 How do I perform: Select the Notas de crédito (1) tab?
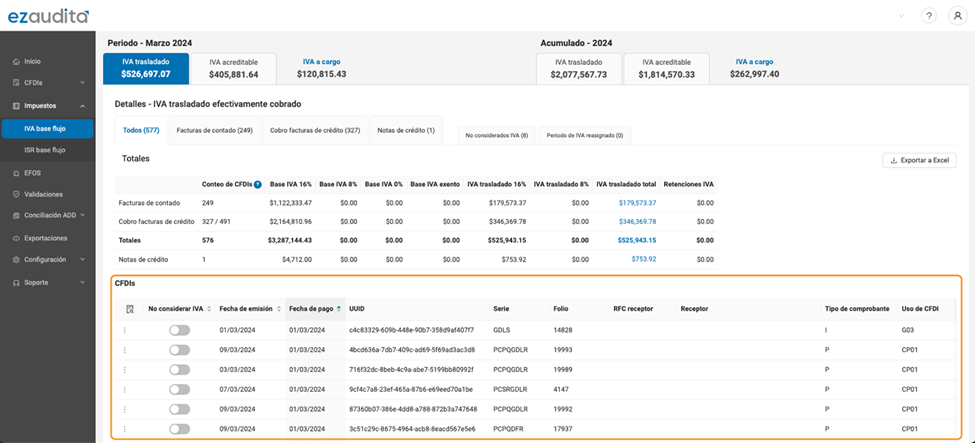(x=405, y=130)
